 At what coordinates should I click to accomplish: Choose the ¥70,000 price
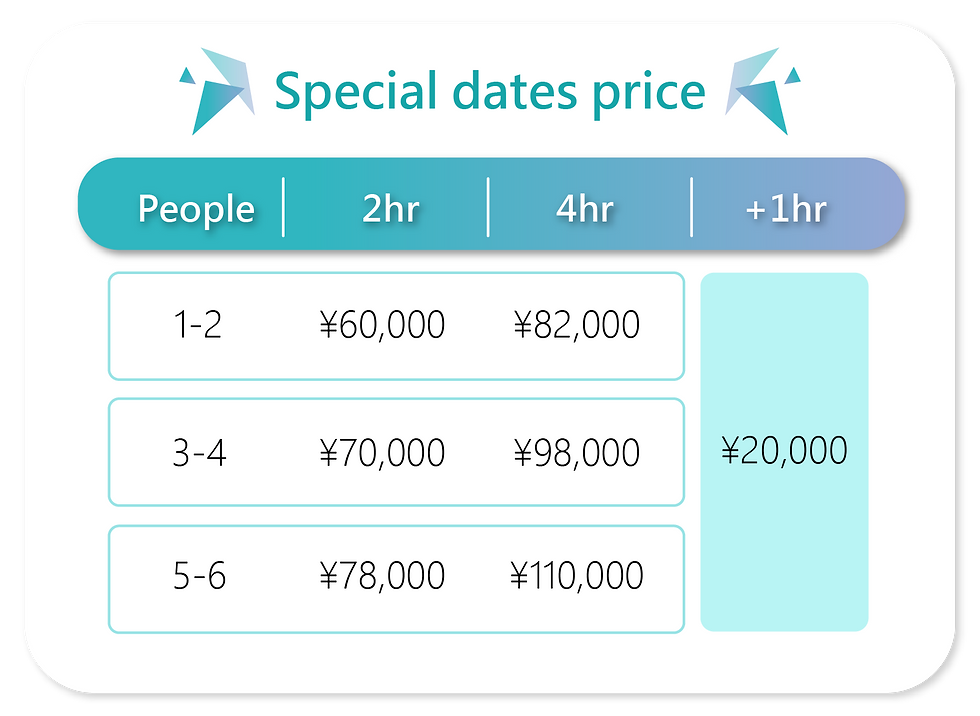[x=382, y=453]
